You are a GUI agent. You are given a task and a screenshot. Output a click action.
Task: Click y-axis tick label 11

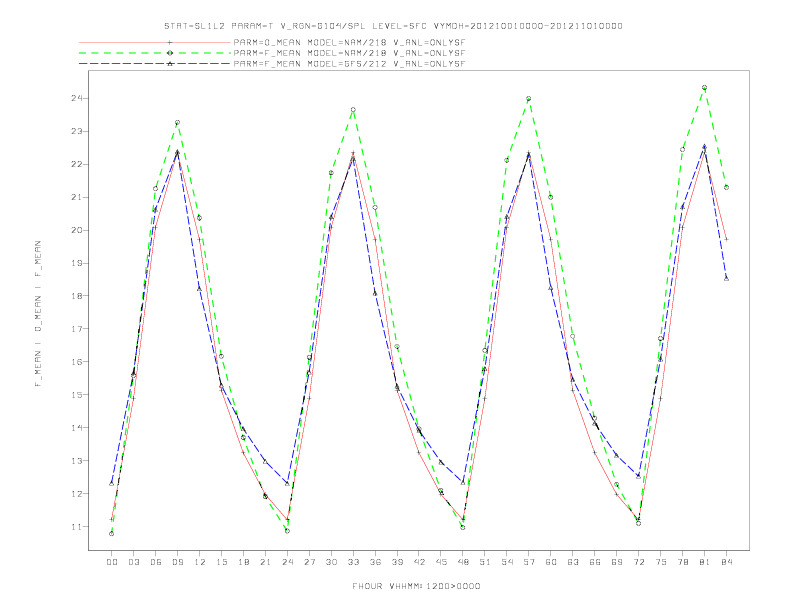click(77, 527)
